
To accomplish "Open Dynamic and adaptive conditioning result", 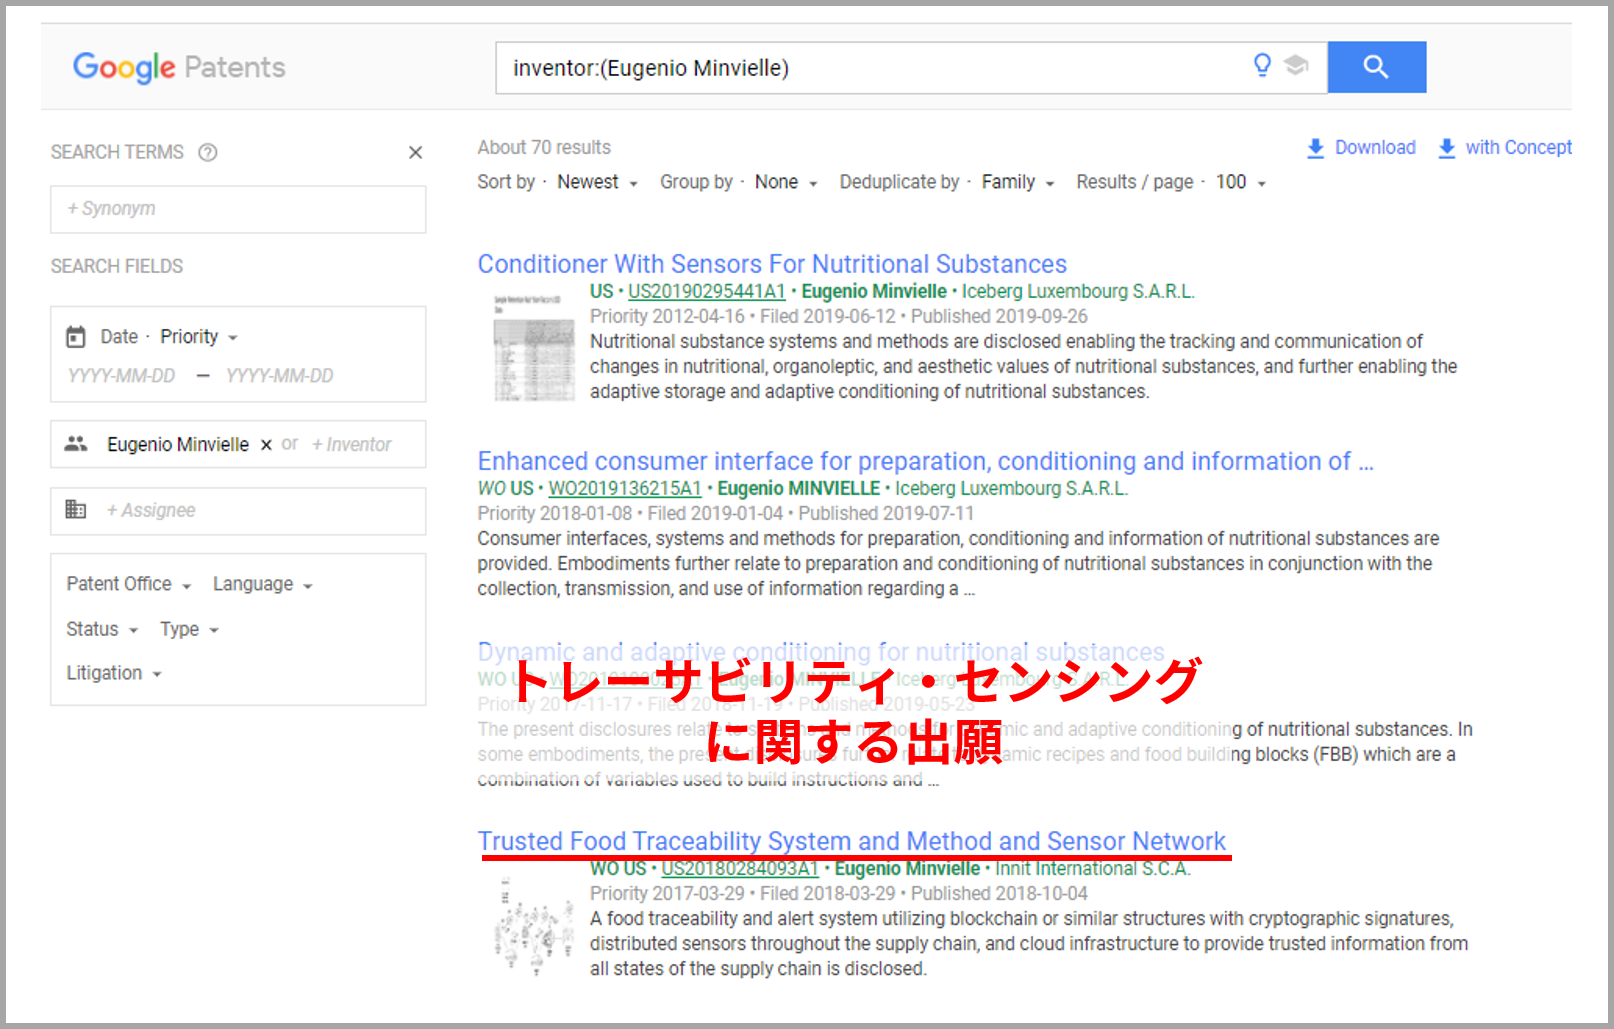I will click(x=821, y=652).
